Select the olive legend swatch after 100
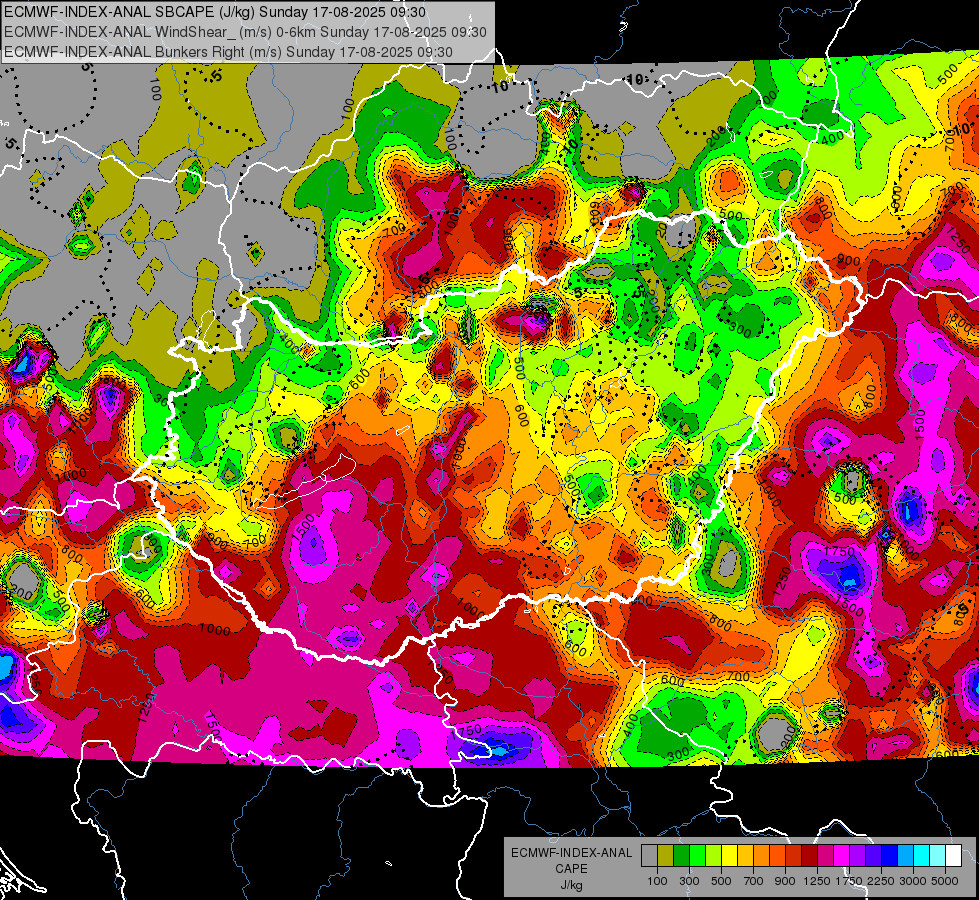The width and height of the screenshot is (979, 900). click(x=666, y=856)
